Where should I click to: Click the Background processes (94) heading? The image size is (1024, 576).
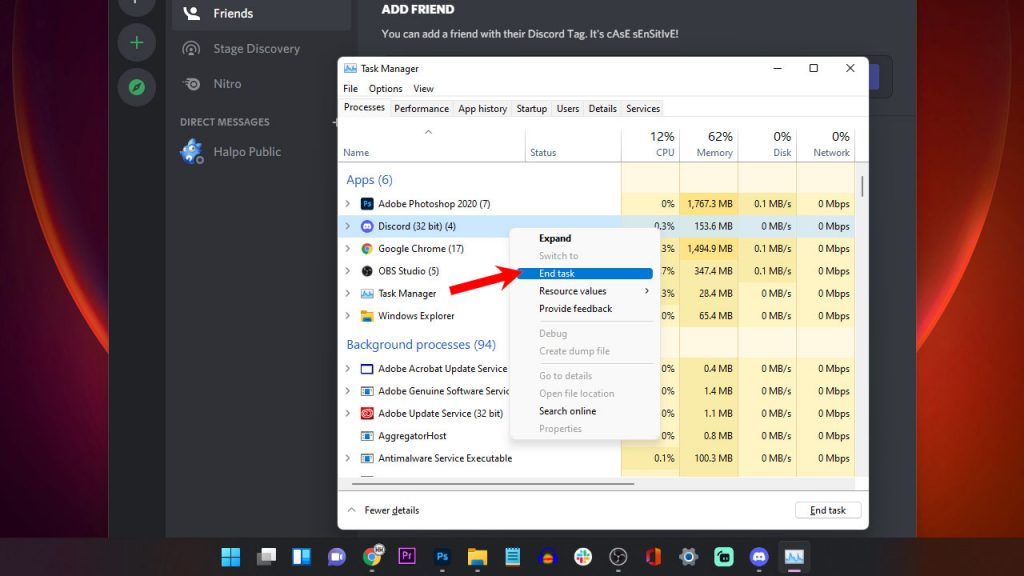[x=421, y=344]
